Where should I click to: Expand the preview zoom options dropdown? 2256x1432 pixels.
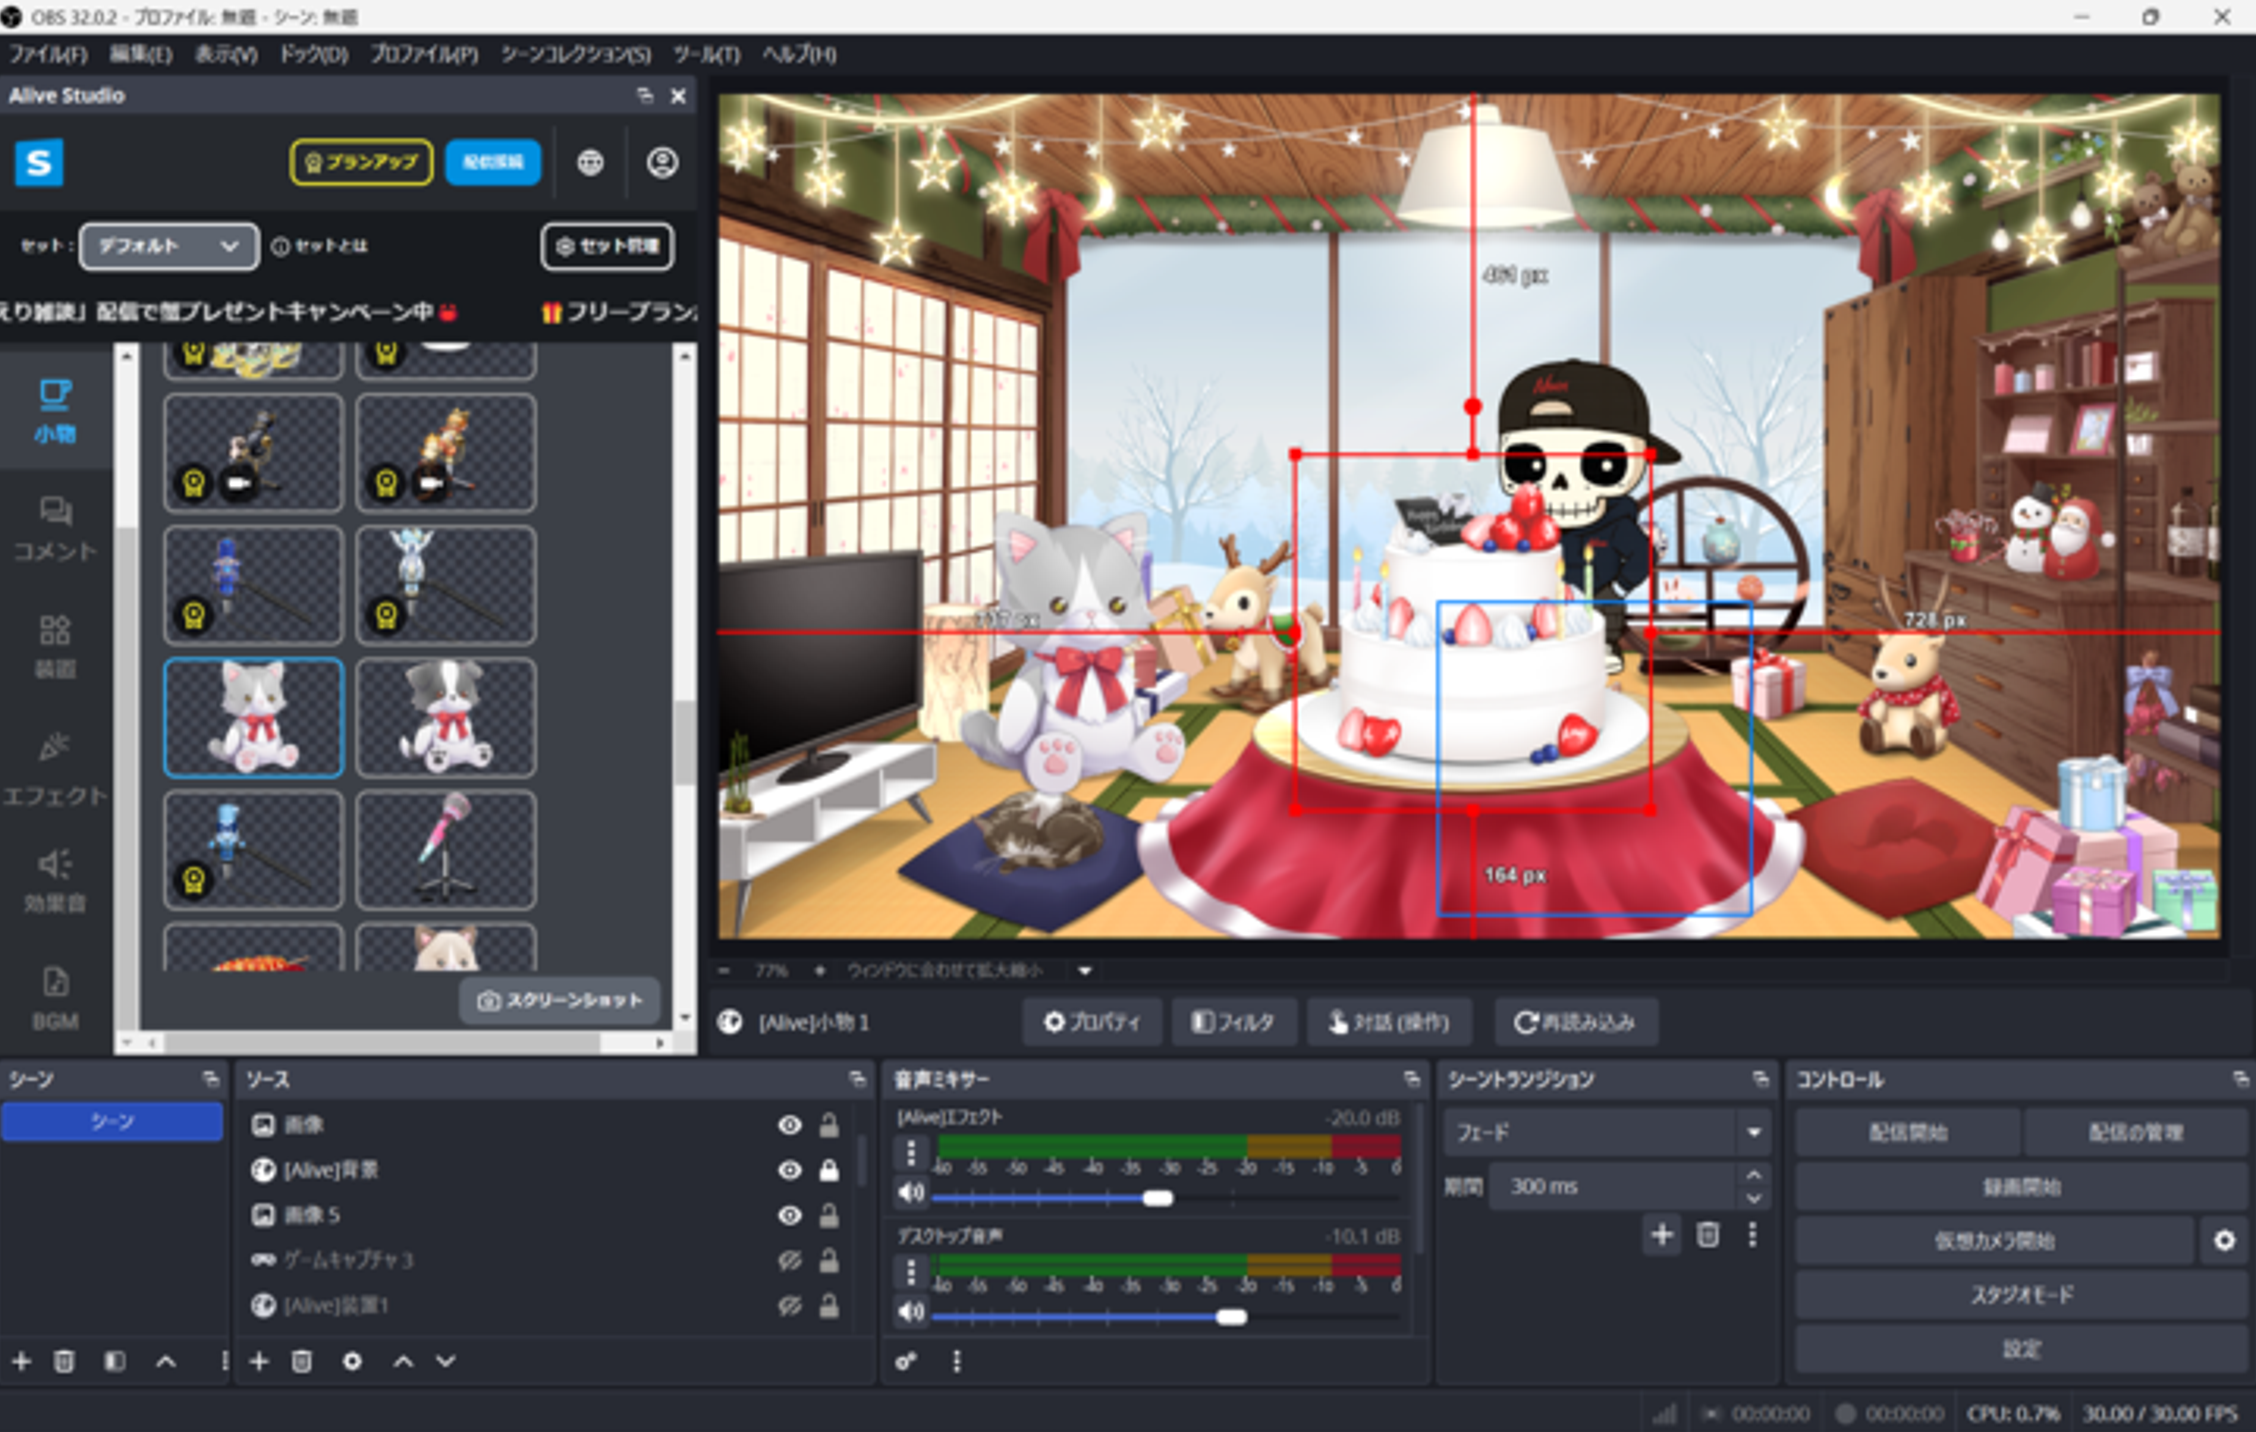pyautogui.click(x=1085, y=971)
